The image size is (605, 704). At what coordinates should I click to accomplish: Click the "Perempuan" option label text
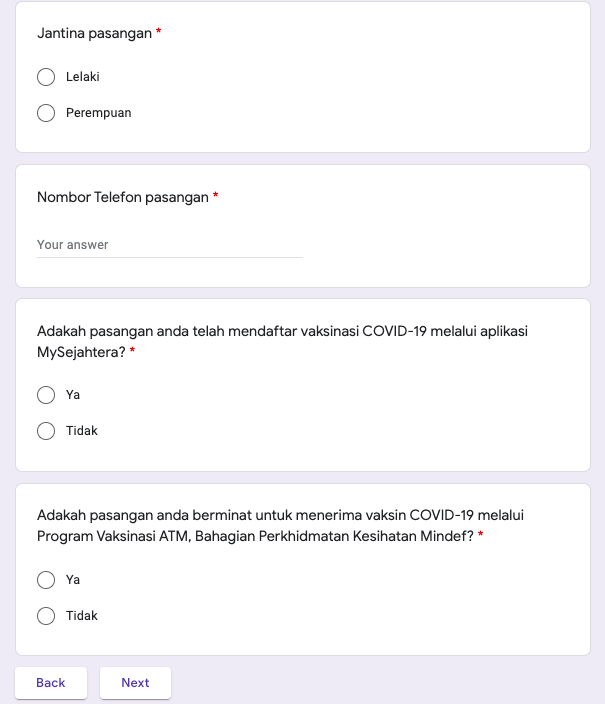(x=98, y=113)
